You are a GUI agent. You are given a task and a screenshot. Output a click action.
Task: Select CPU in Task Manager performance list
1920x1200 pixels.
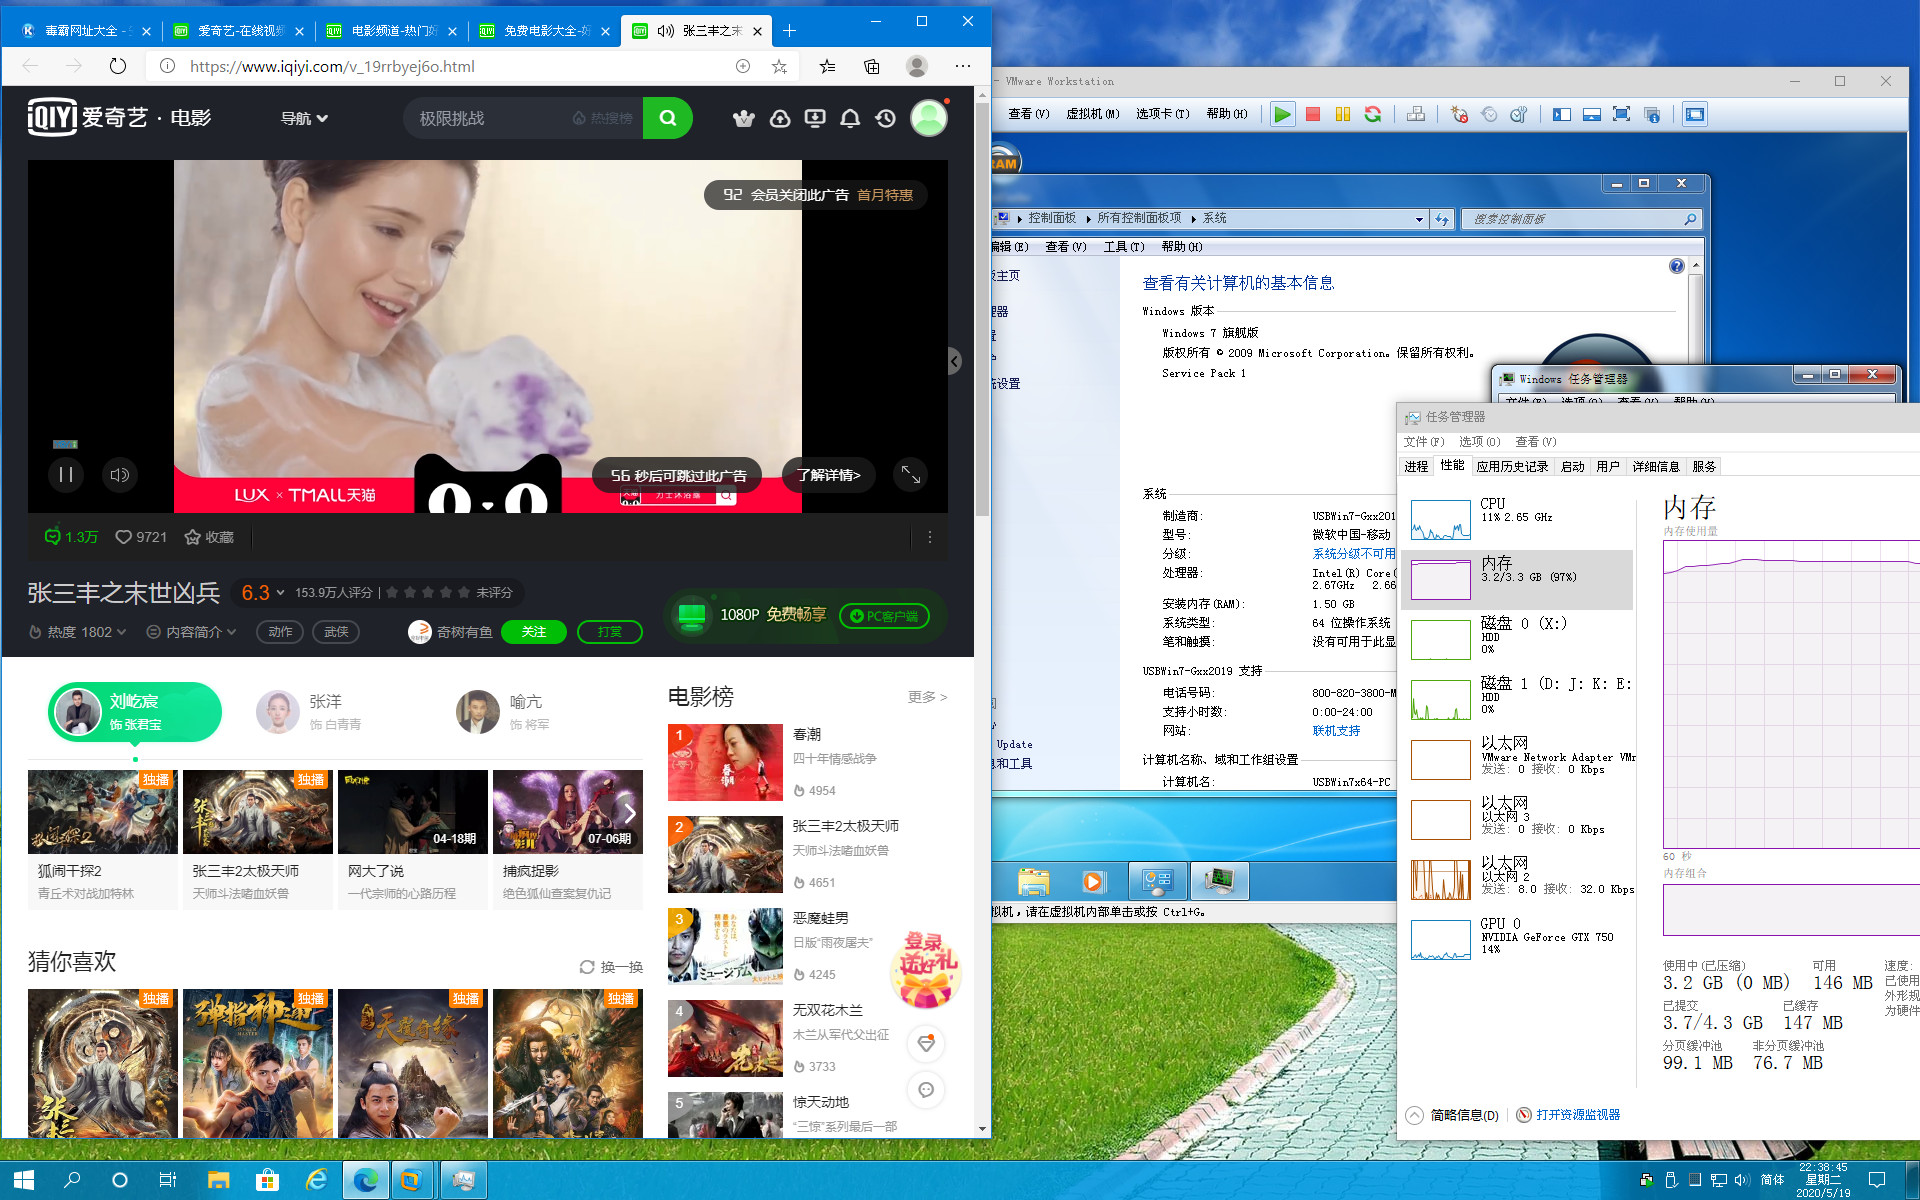tap(1519, 520)
